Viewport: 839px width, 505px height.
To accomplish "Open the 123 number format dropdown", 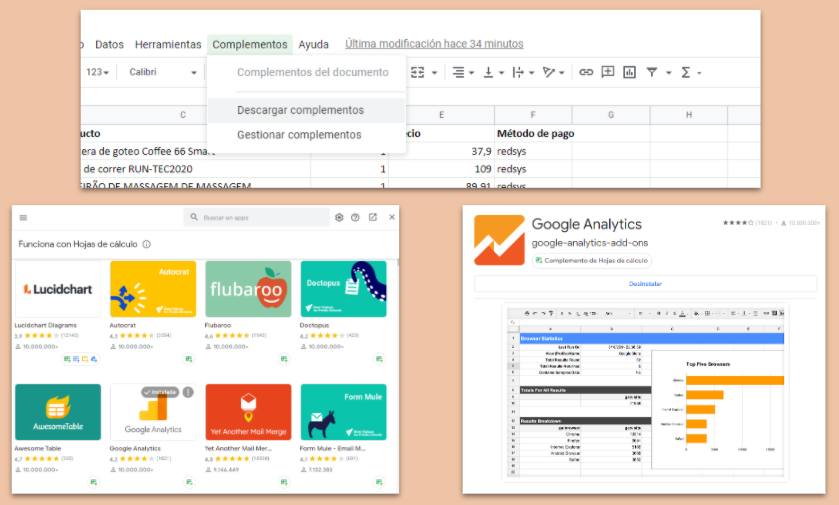I will pos(97,72).
